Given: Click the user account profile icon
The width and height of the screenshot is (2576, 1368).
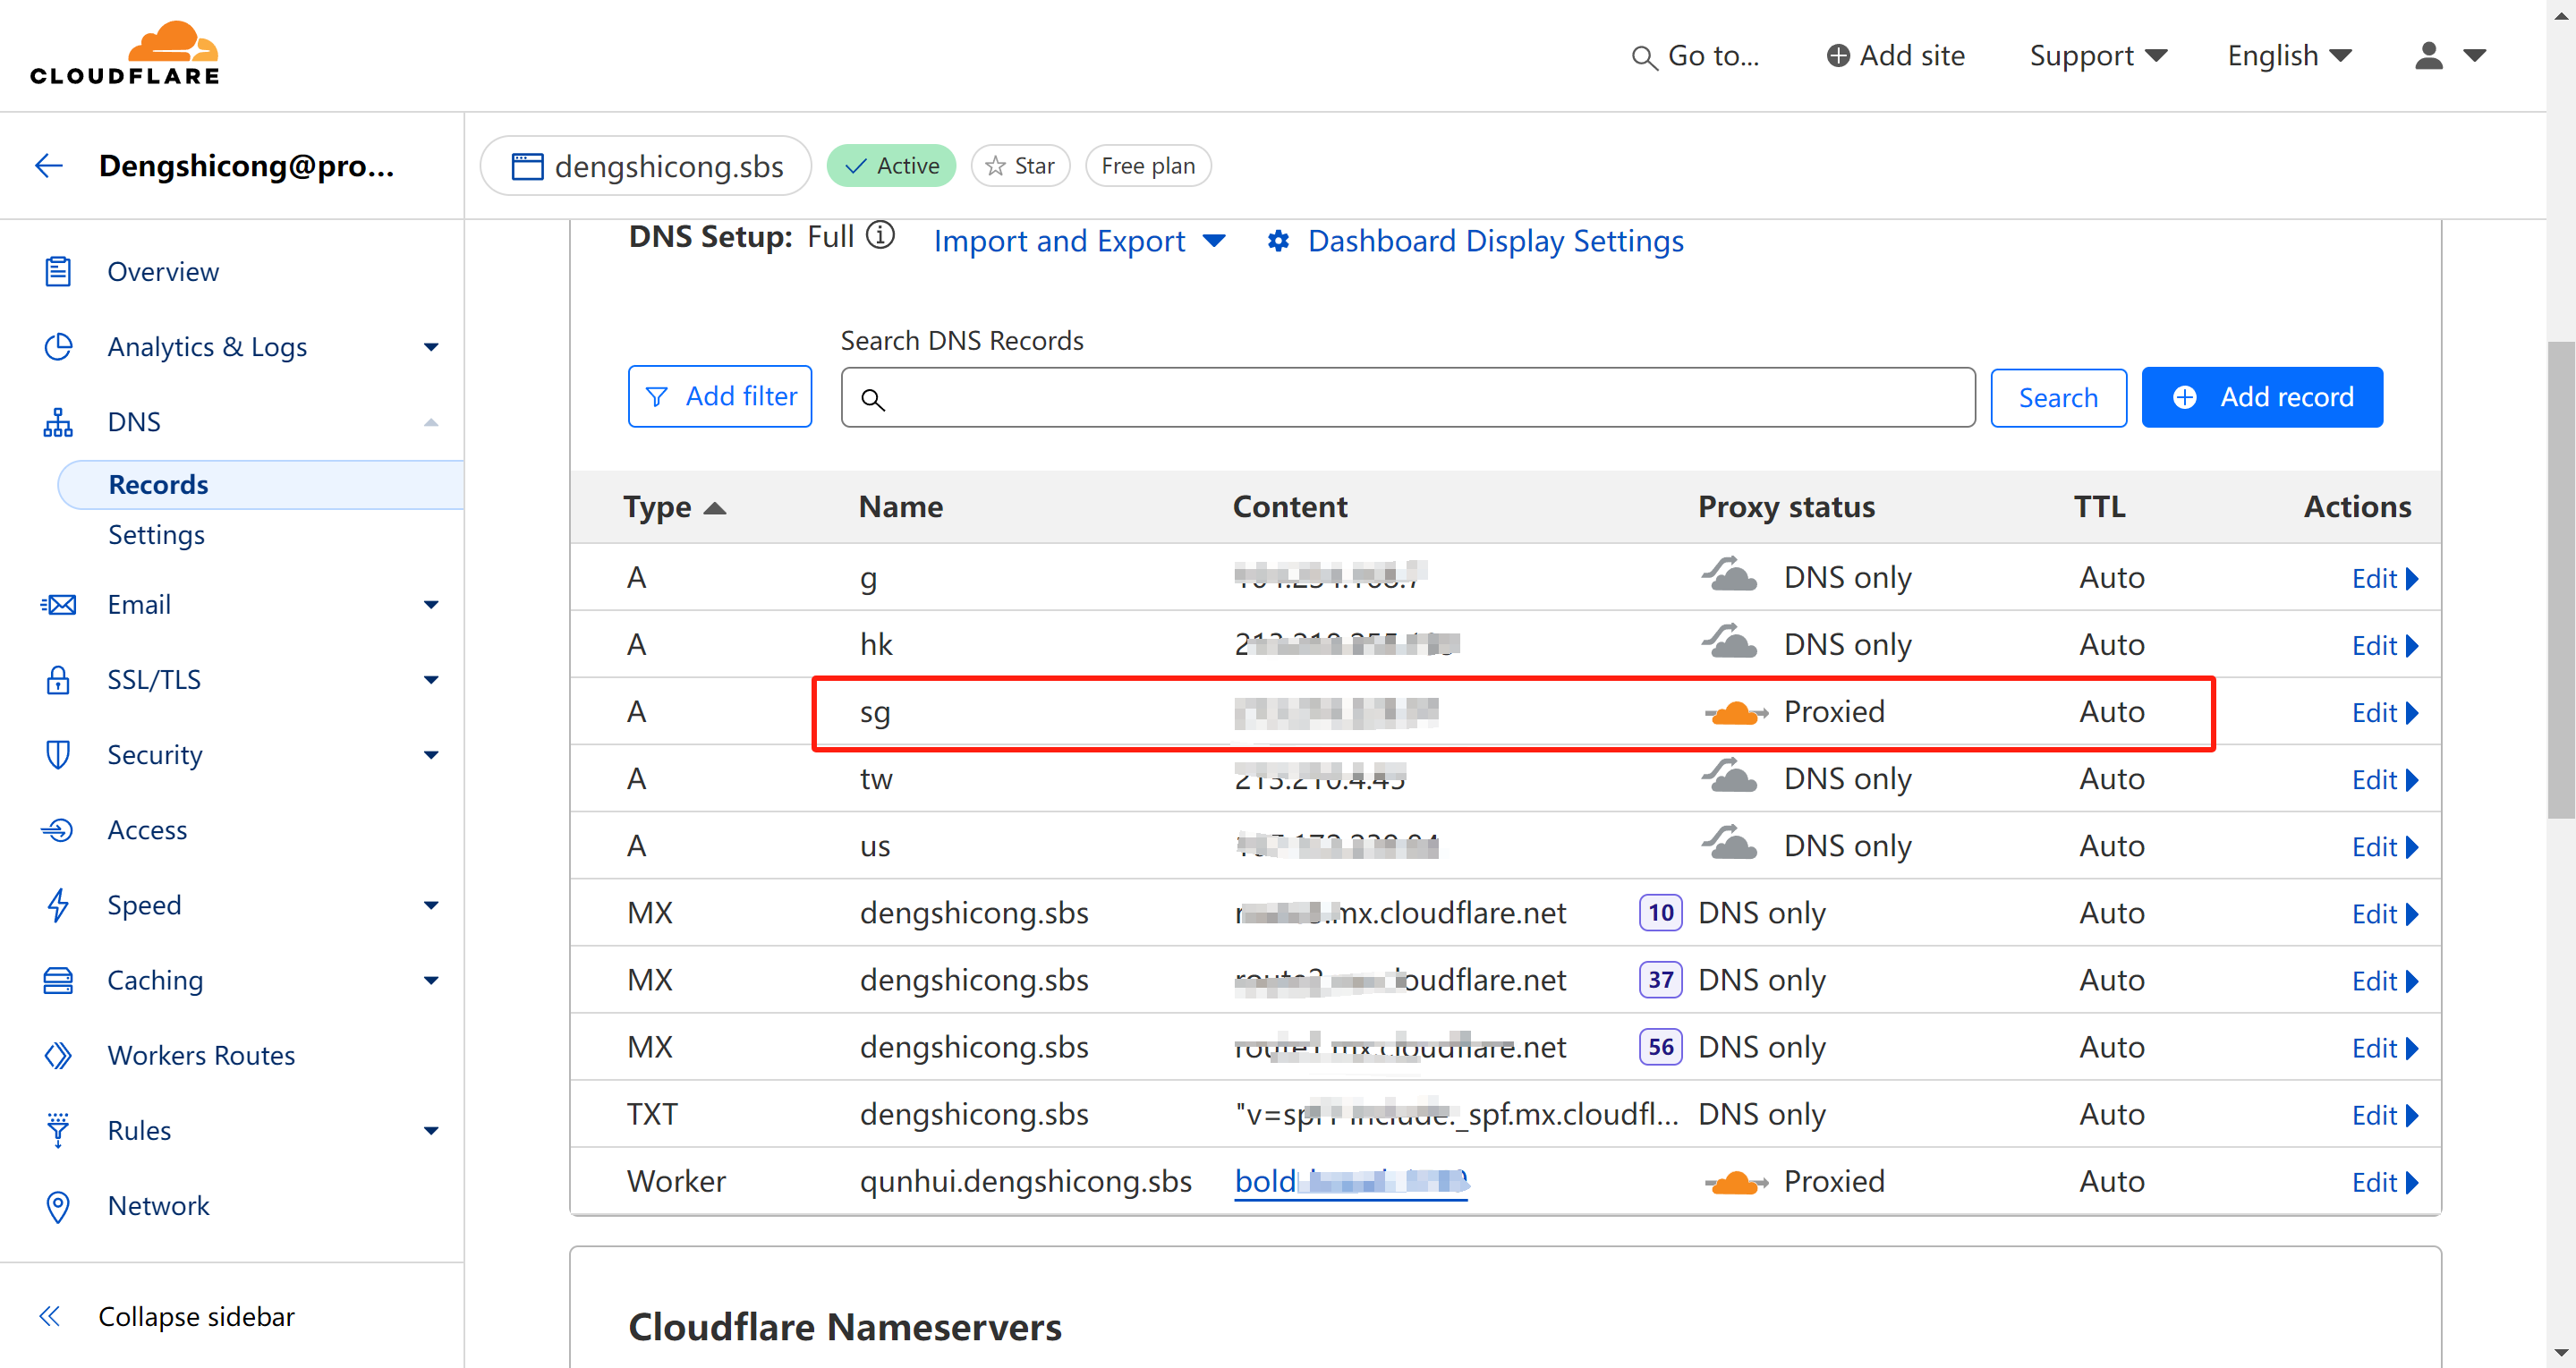Looking at the screenshot, I should 2430,55.
